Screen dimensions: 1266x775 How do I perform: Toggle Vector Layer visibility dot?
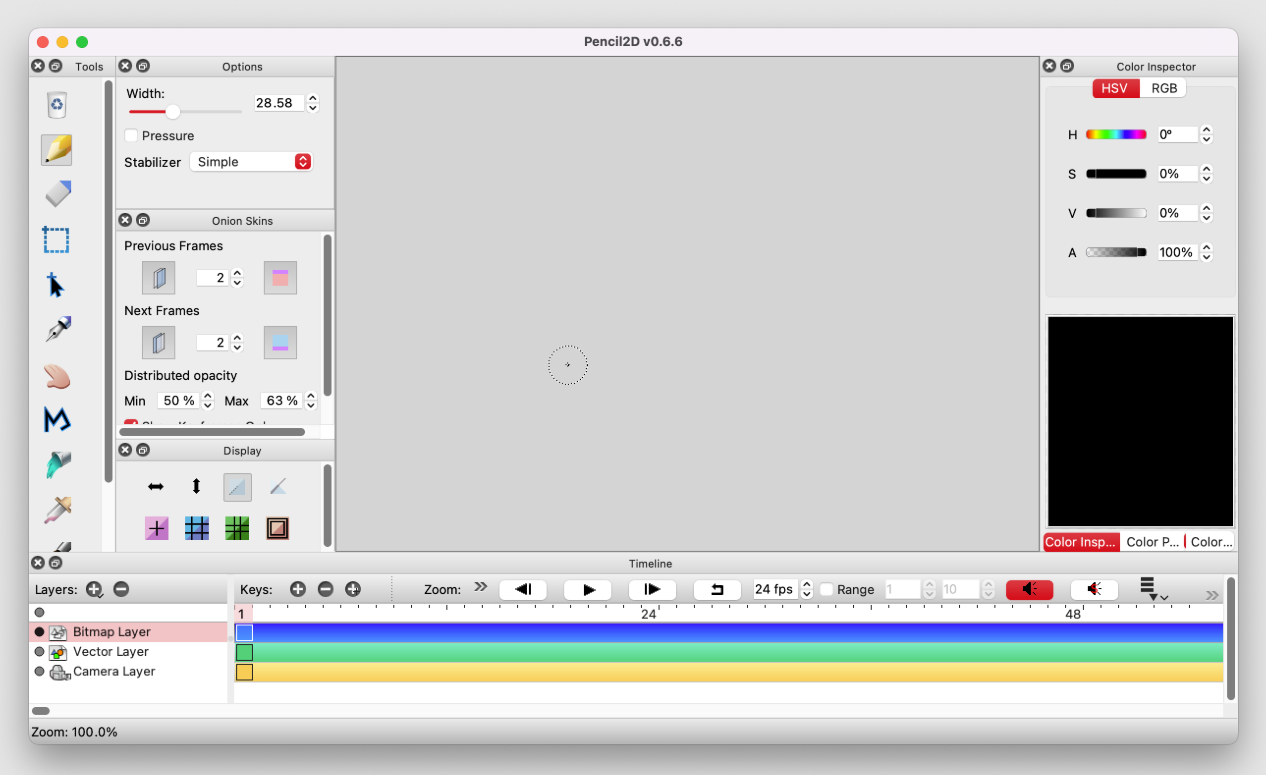[40, 652]
